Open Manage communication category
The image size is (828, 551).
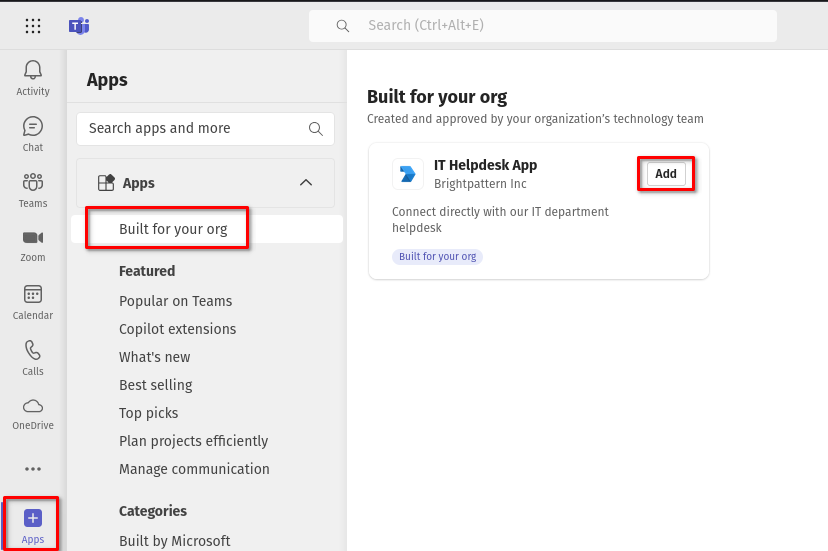point(194,469)
